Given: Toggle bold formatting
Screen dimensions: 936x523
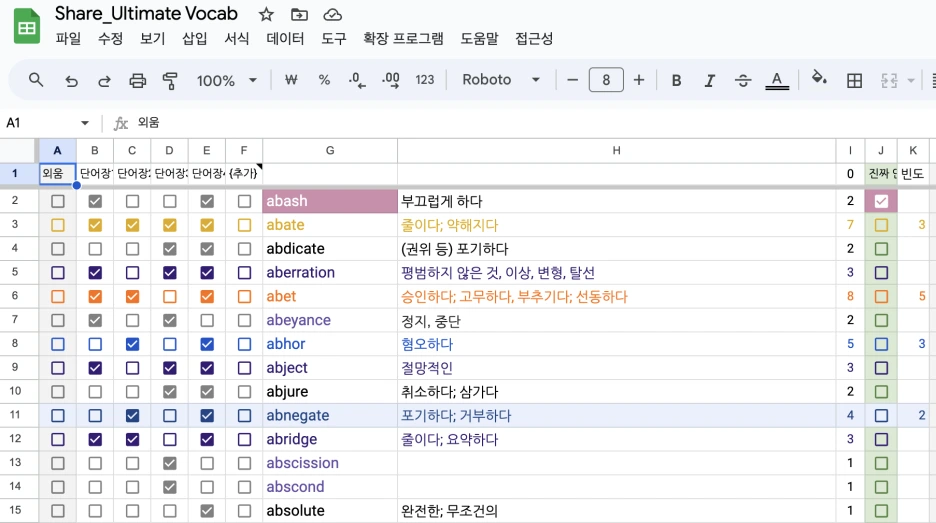Looking at the screenshot, I should click(x=676, y=80).
